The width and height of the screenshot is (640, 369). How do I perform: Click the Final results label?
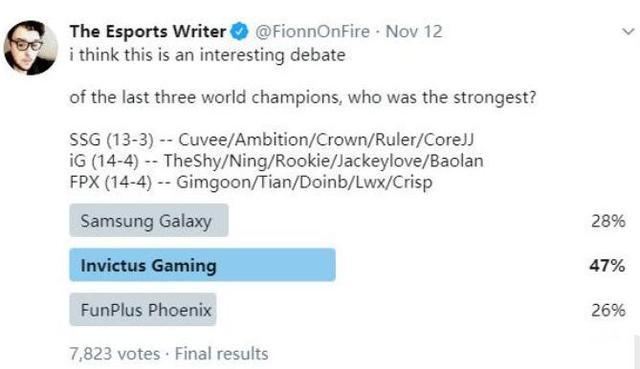(222, 353)
